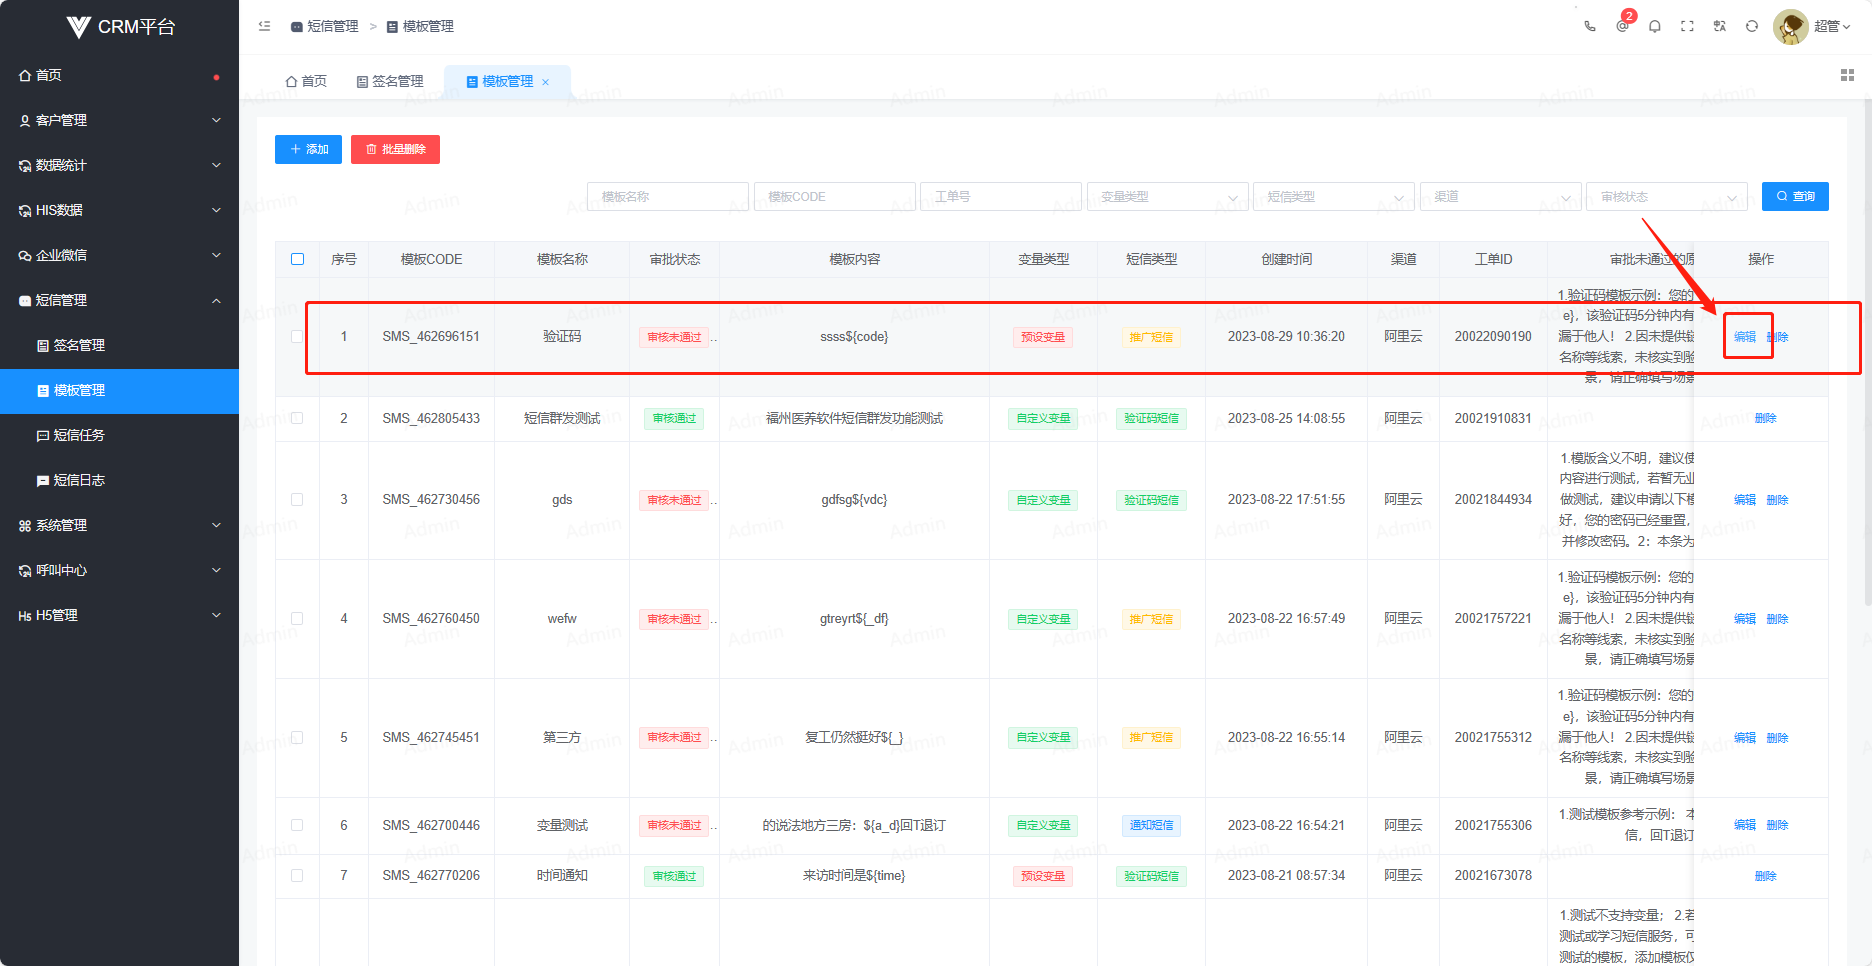This screenshot has height=966, width=1872.
Task: Click 编辑 for row SMS_462696151
Action: pos(1745,337)
